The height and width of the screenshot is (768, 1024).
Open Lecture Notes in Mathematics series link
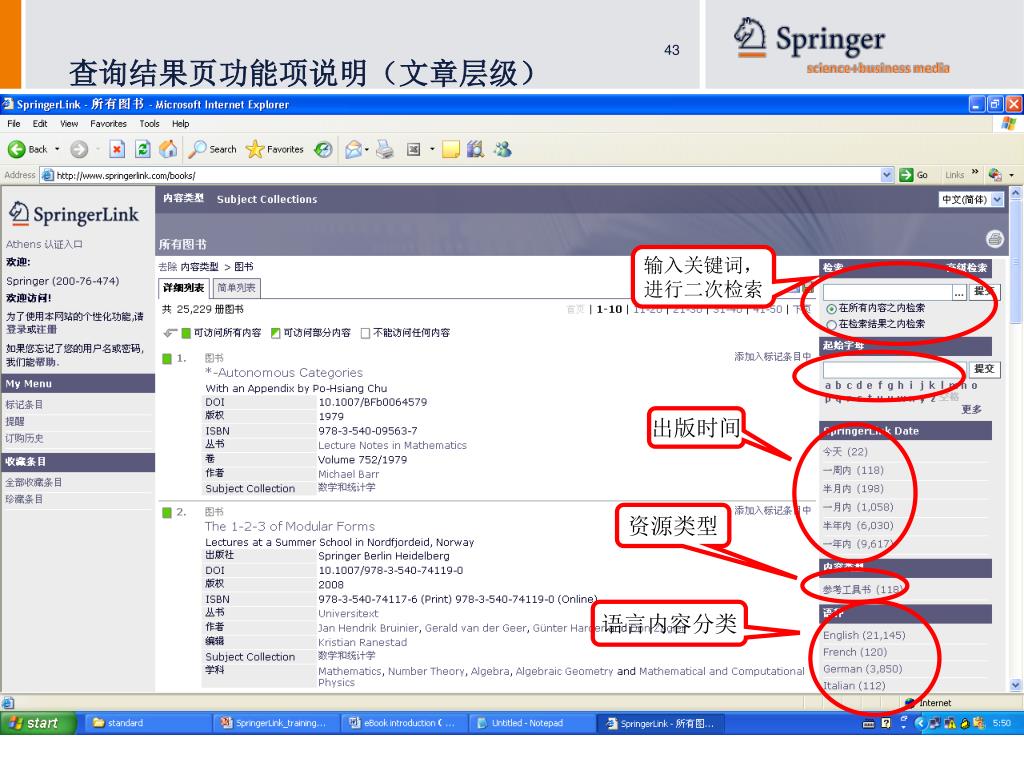[x=392, y=445]
